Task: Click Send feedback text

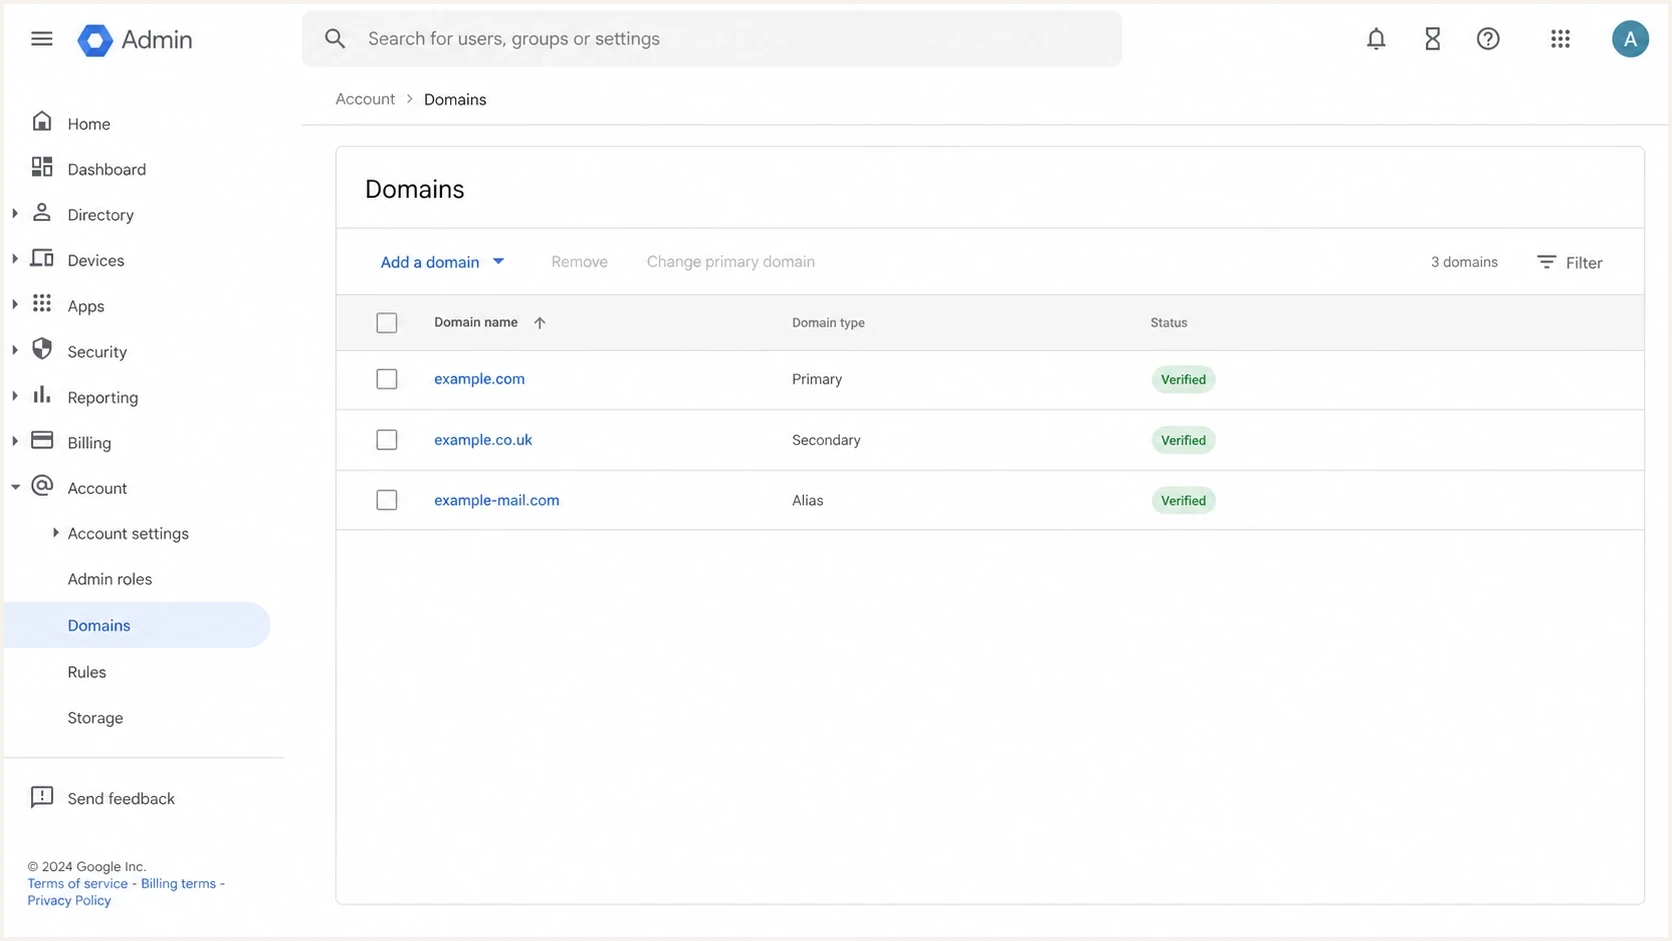Action: [x=121, y=798]
